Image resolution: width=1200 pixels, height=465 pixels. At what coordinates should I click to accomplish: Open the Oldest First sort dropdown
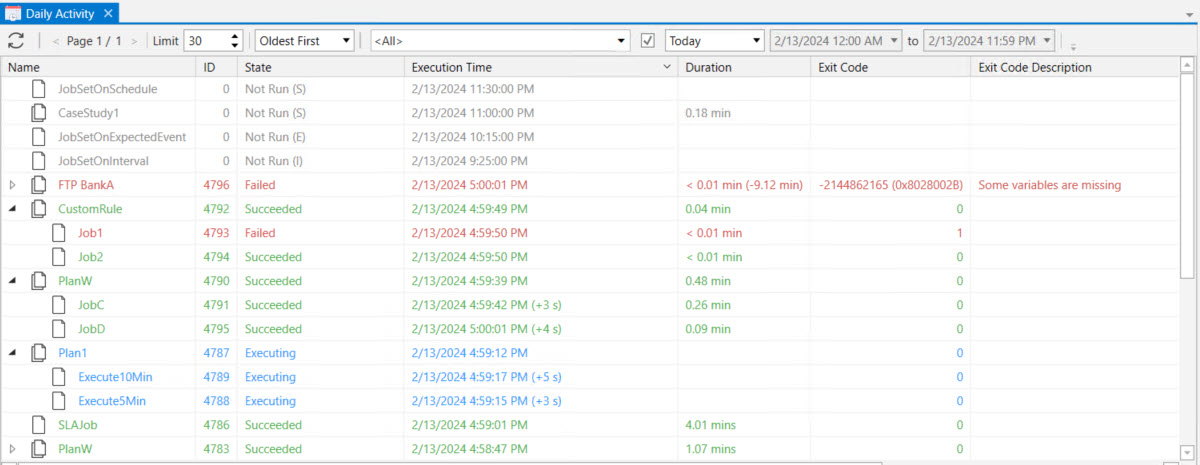coord(304,41)
